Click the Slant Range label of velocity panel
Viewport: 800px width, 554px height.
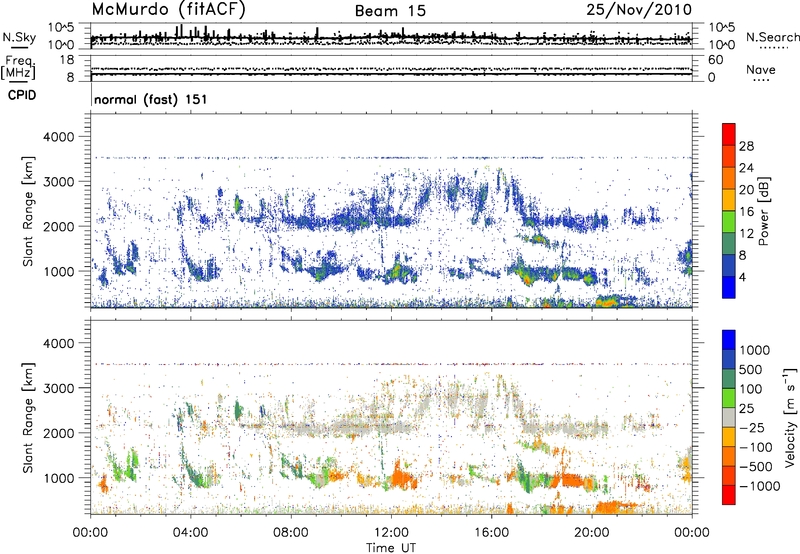(x=28, y=417)
